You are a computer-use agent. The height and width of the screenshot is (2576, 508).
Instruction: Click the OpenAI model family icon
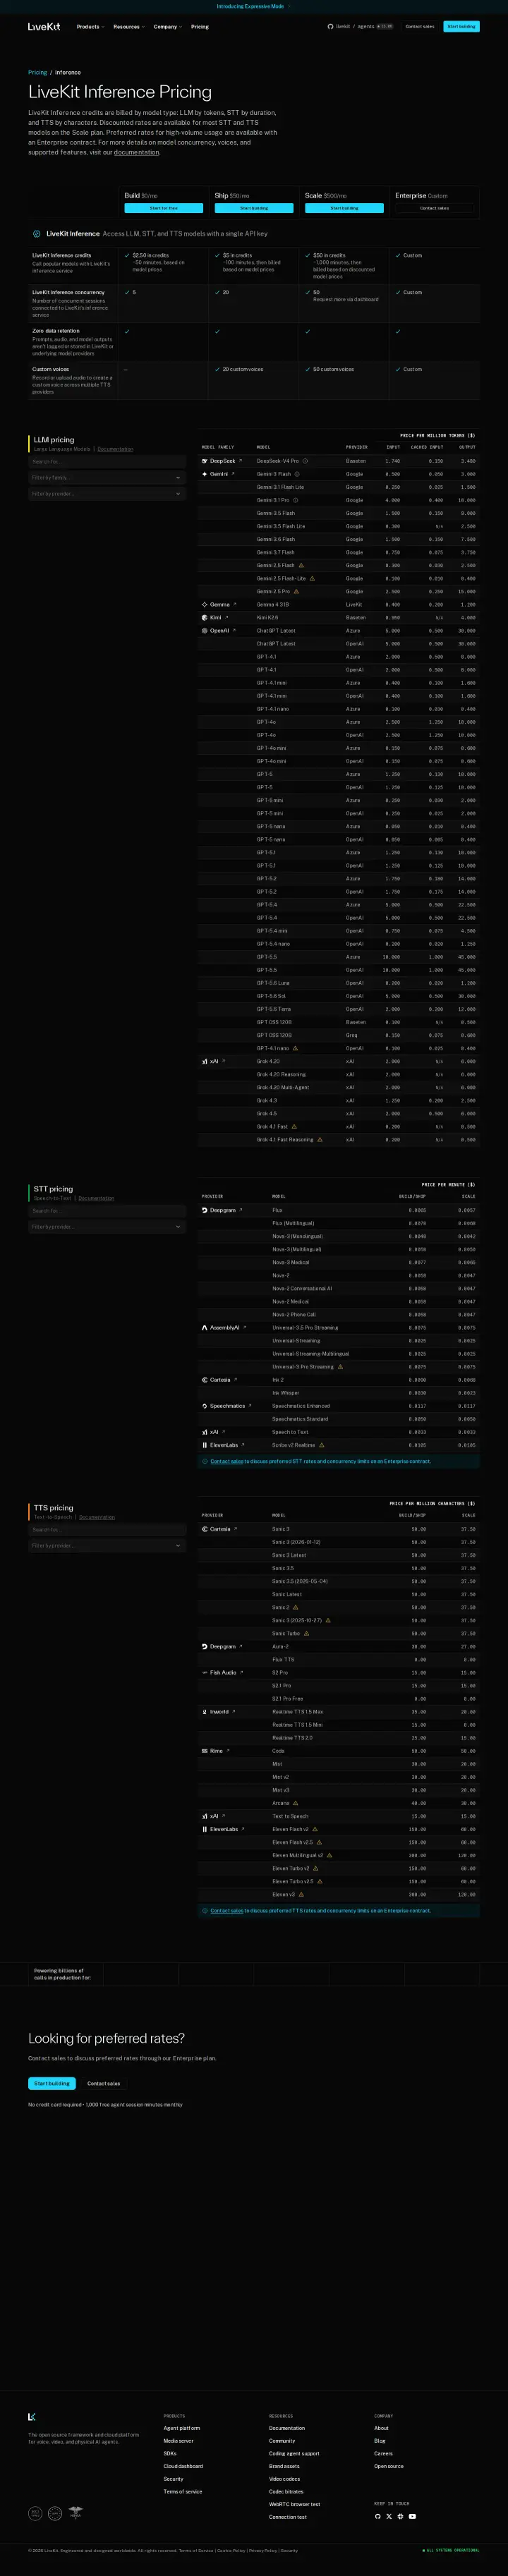(x=204, y=631)
